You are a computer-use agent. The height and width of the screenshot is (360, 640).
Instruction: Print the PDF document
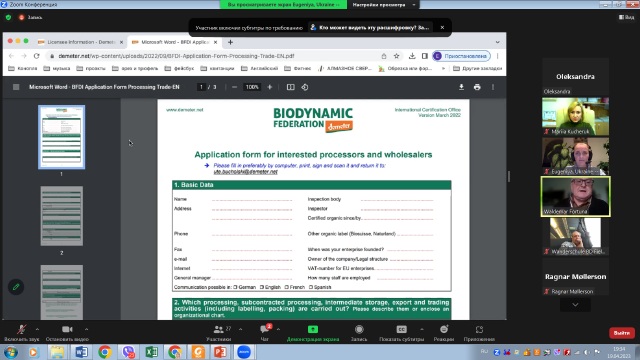477,87
